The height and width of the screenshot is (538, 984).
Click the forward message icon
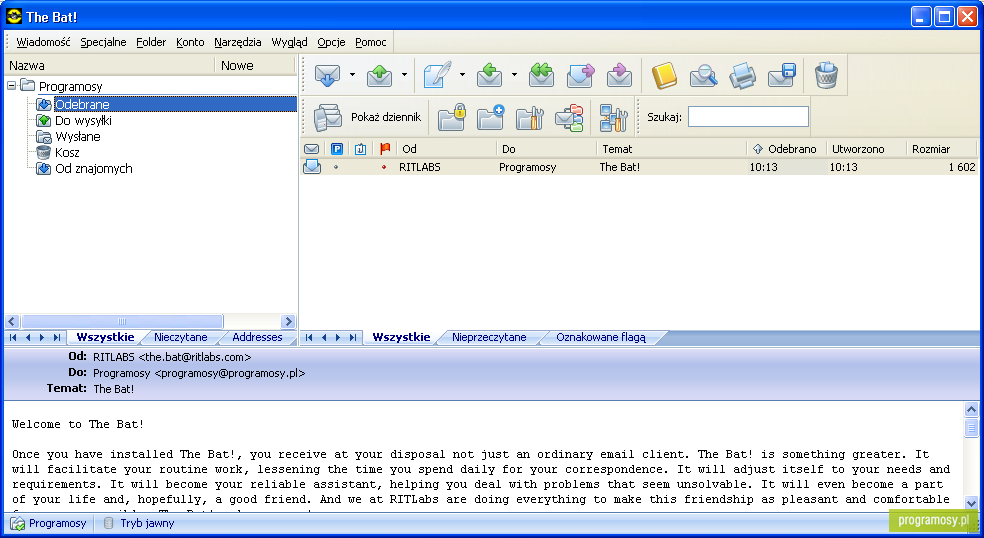[x=580, y=75]
